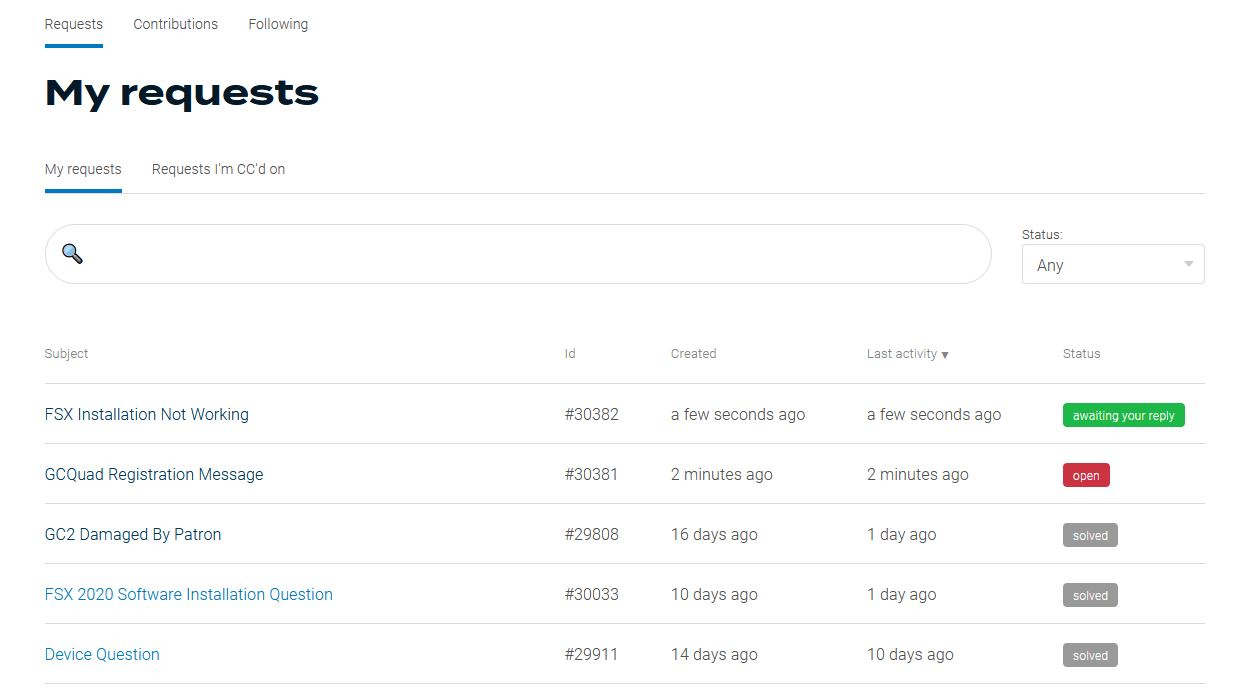This screenshot has height=690, width=1259.
Task: Open the Device Question request
Action: [x=102, y=654]
